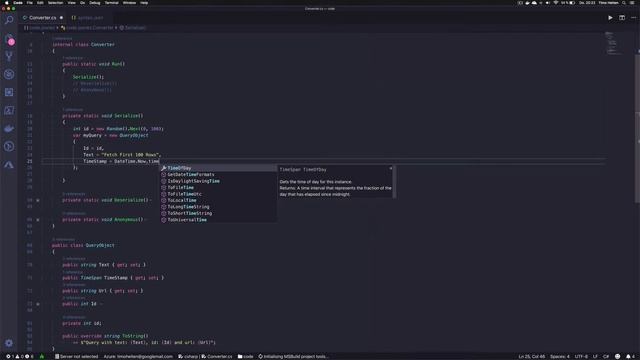Select IsDaylightSavingTime suggestion

(218, 181)
